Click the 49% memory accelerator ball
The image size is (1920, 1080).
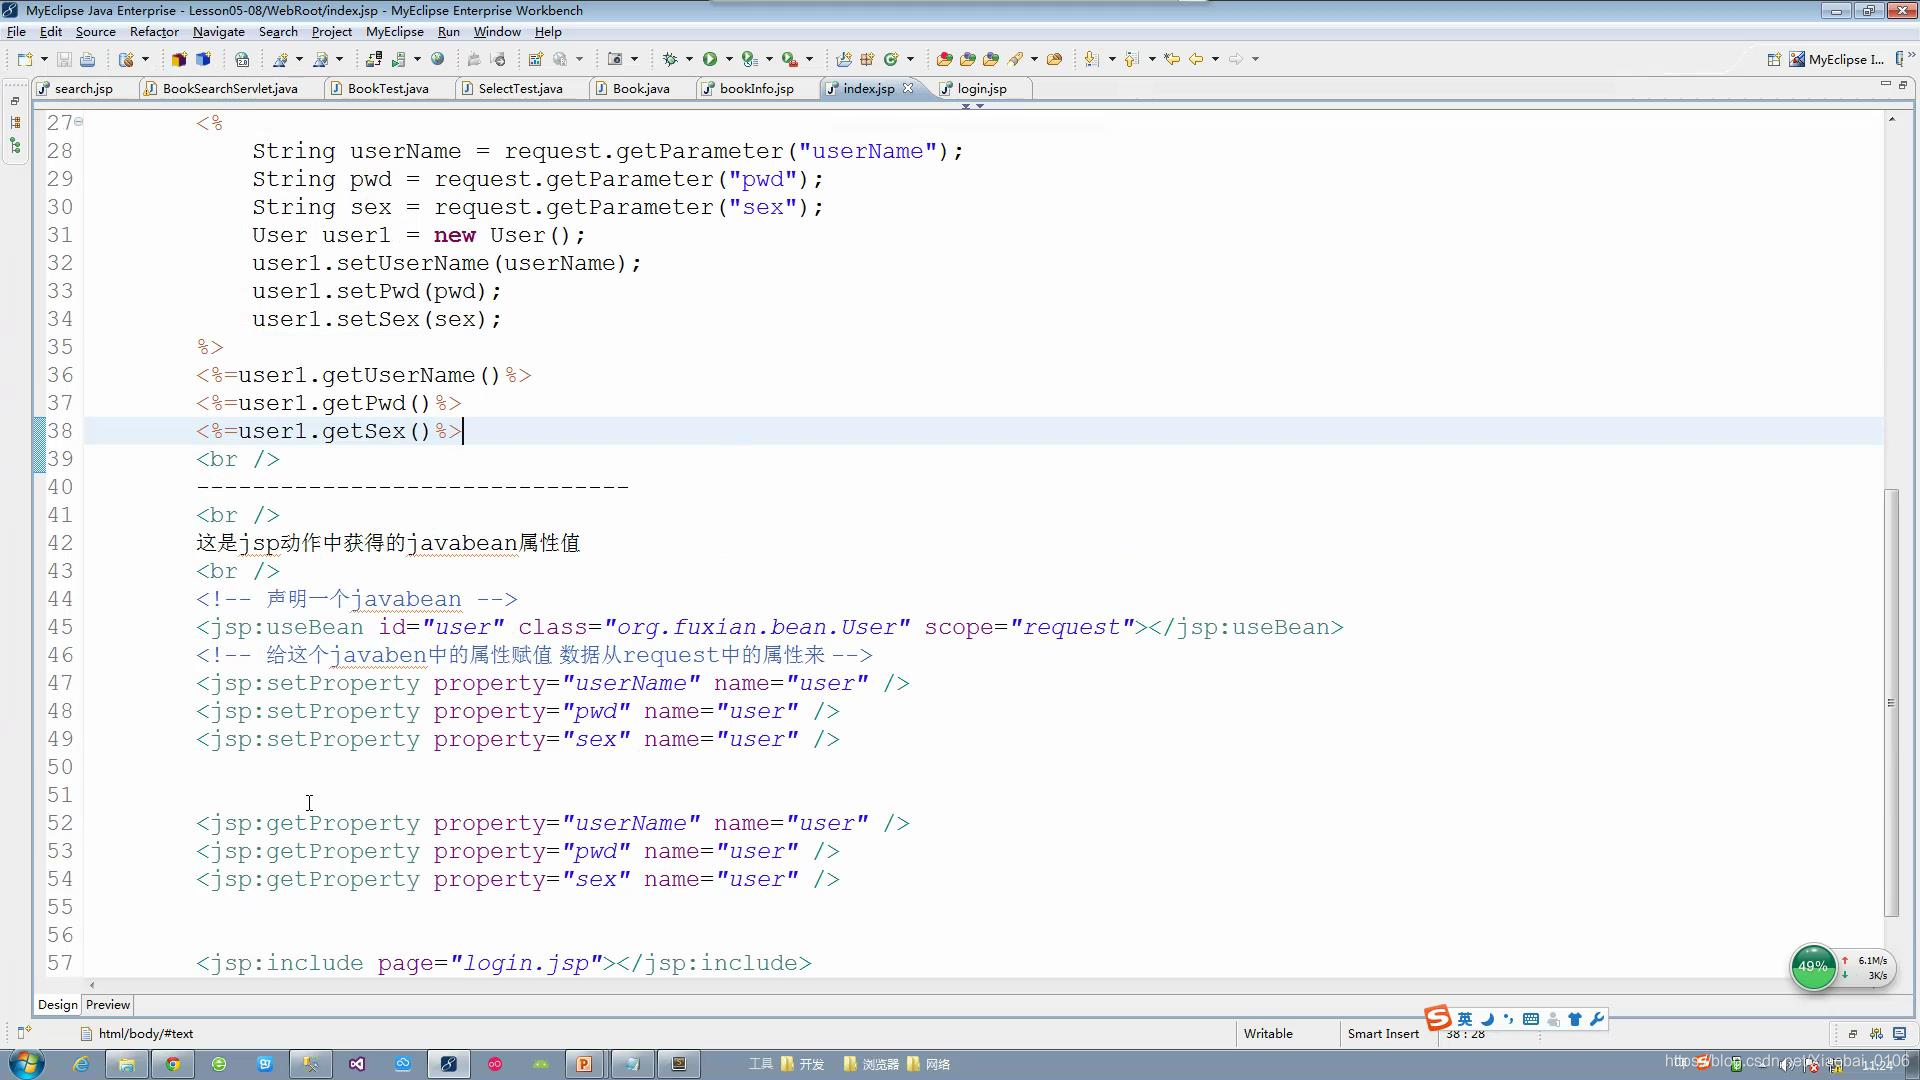coord(1813,966)
